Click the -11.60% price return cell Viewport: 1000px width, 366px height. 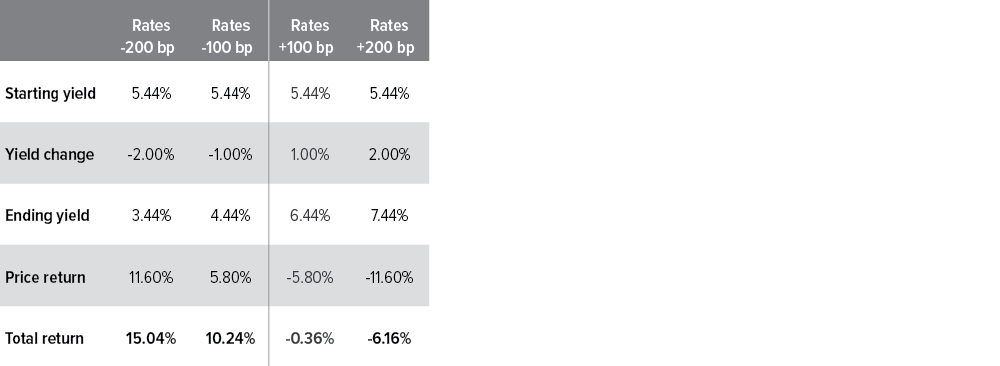pyautogui.click(x=390, y=277)
